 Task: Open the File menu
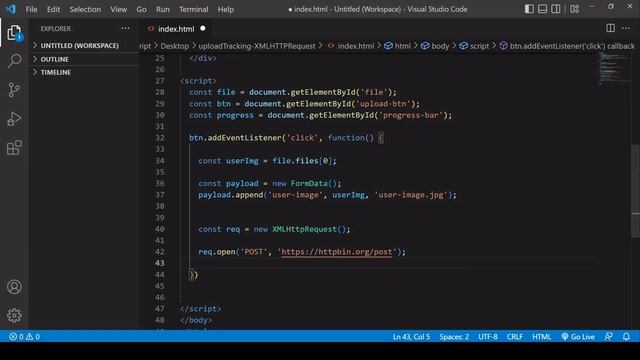(x=31, y=9)
